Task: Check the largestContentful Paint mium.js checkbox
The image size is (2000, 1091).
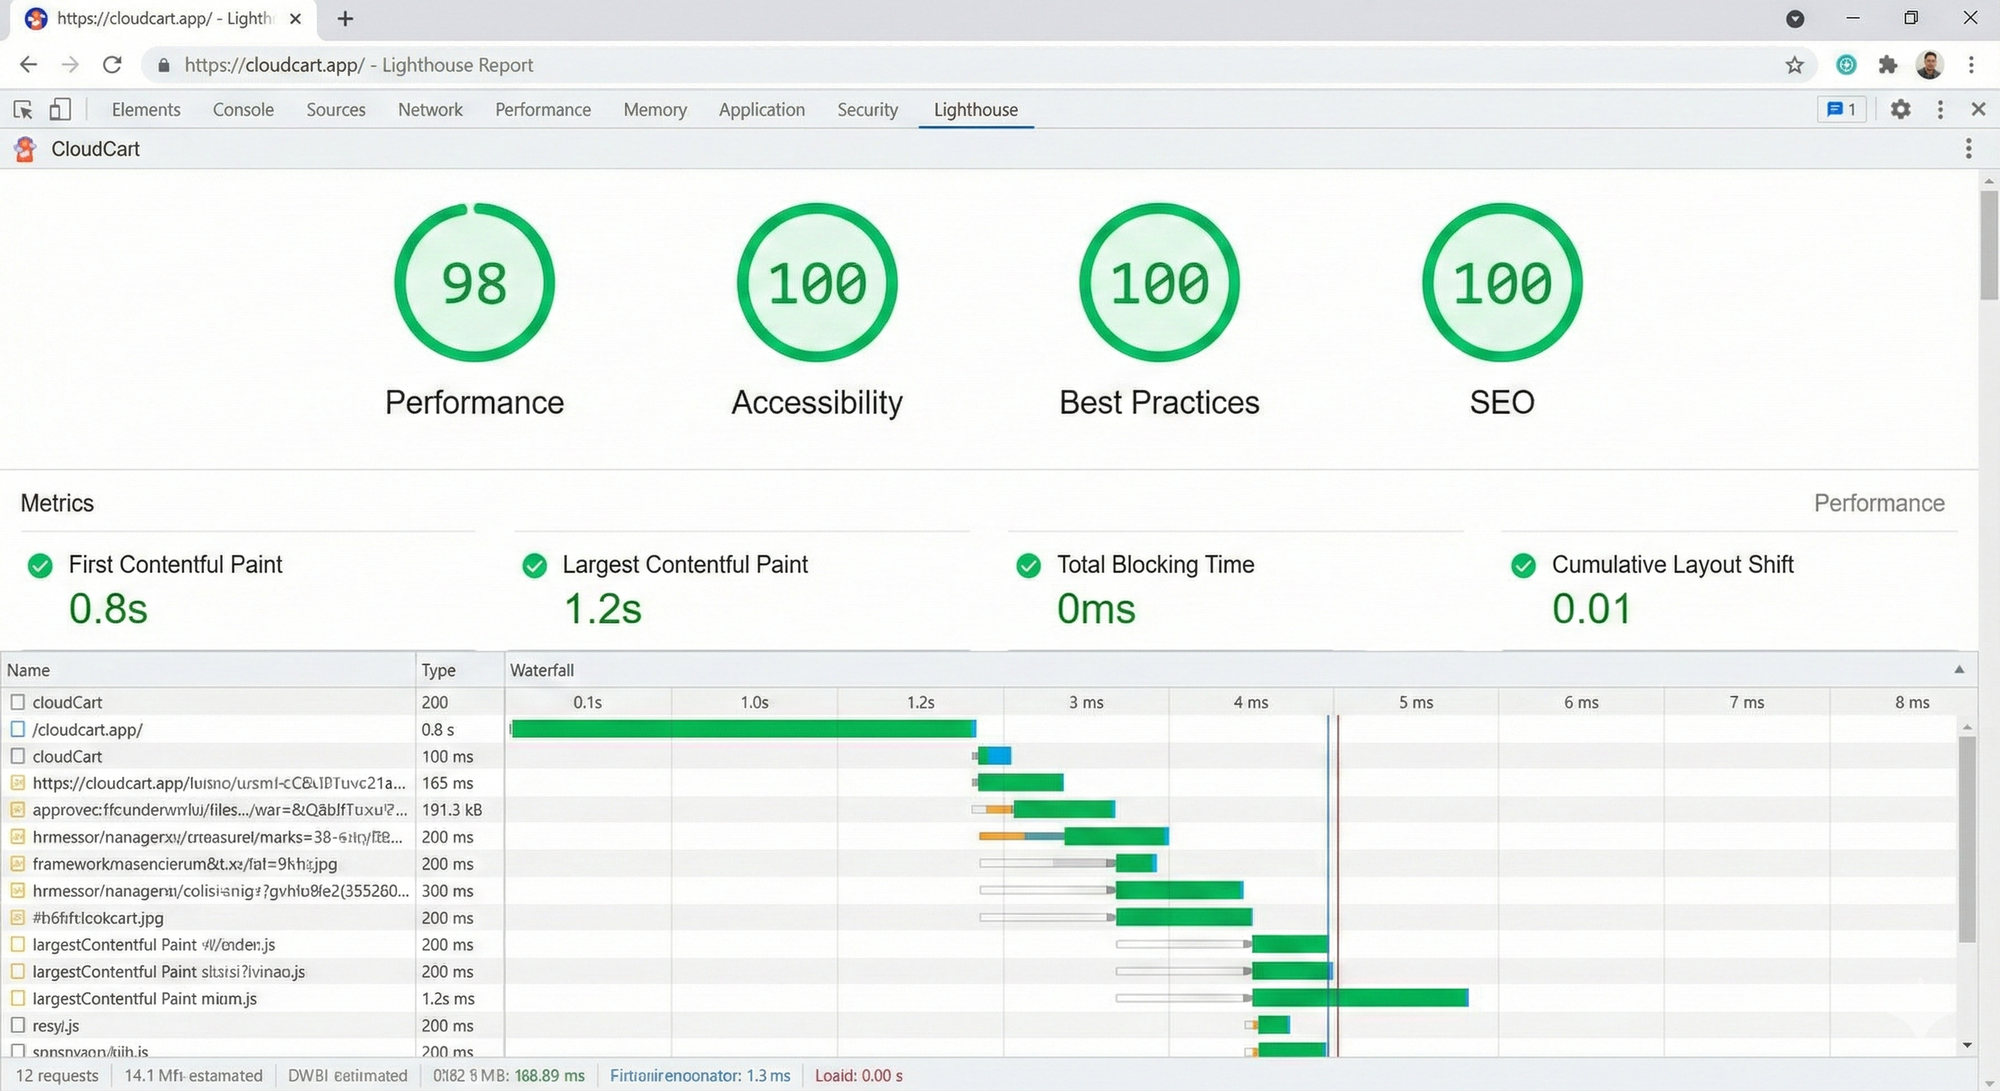Action: [x=17, y=998]
